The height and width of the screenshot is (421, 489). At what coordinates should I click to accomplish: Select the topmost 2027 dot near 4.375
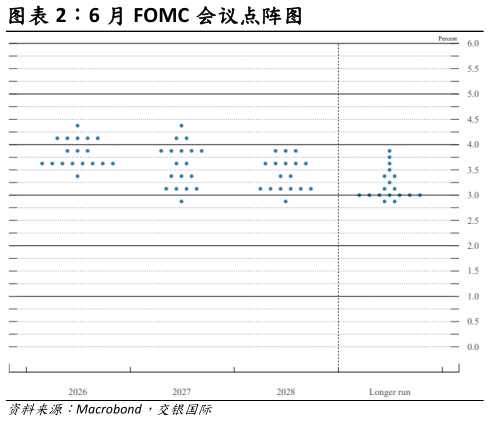click(x=181, y=126)
